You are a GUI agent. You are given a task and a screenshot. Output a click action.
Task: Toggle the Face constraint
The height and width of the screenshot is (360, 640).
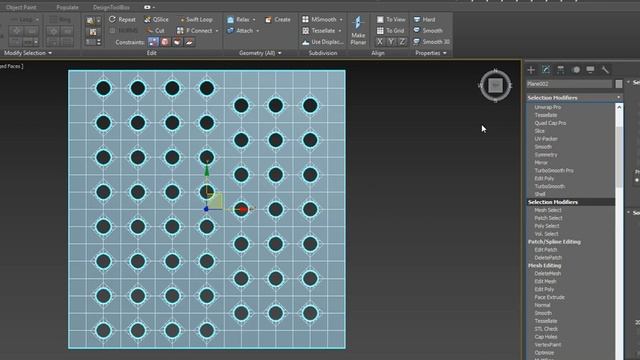point(177,42)
